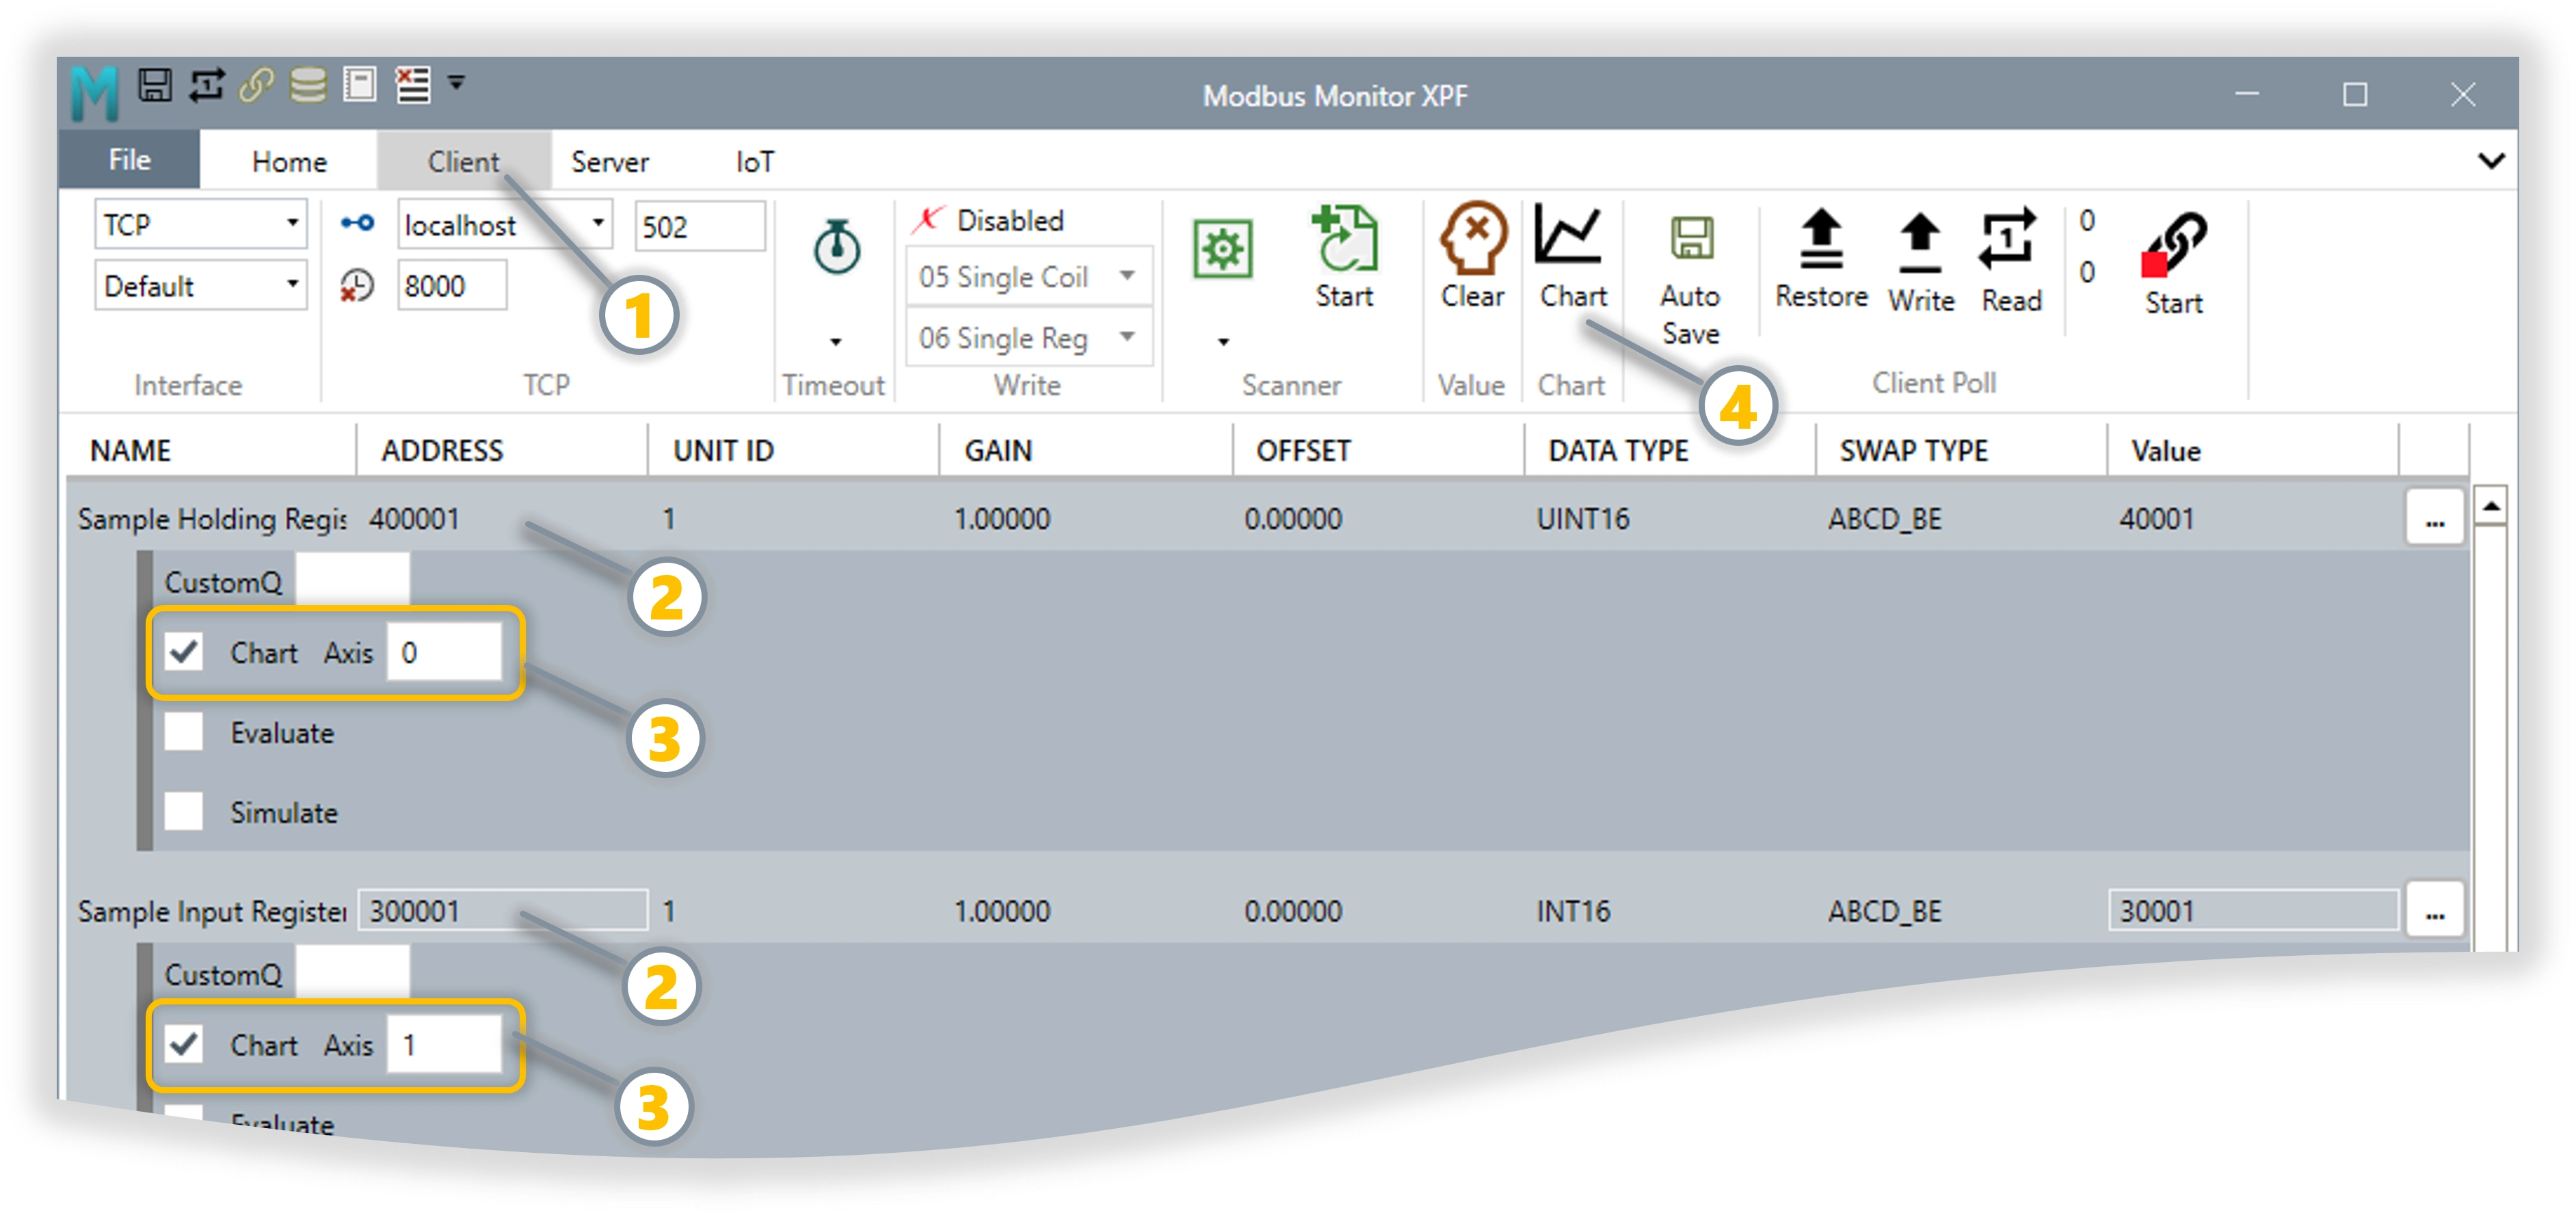Select the value cell showing 40001
The height and width of the screenshot is (1215, 2576).
(2156, 519)
